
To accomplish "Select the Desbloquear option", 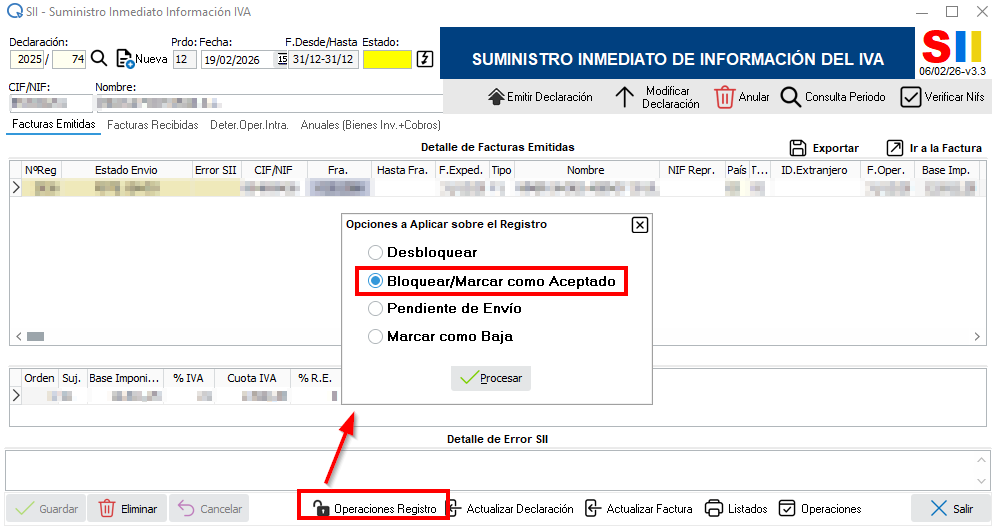I will 422,252.
